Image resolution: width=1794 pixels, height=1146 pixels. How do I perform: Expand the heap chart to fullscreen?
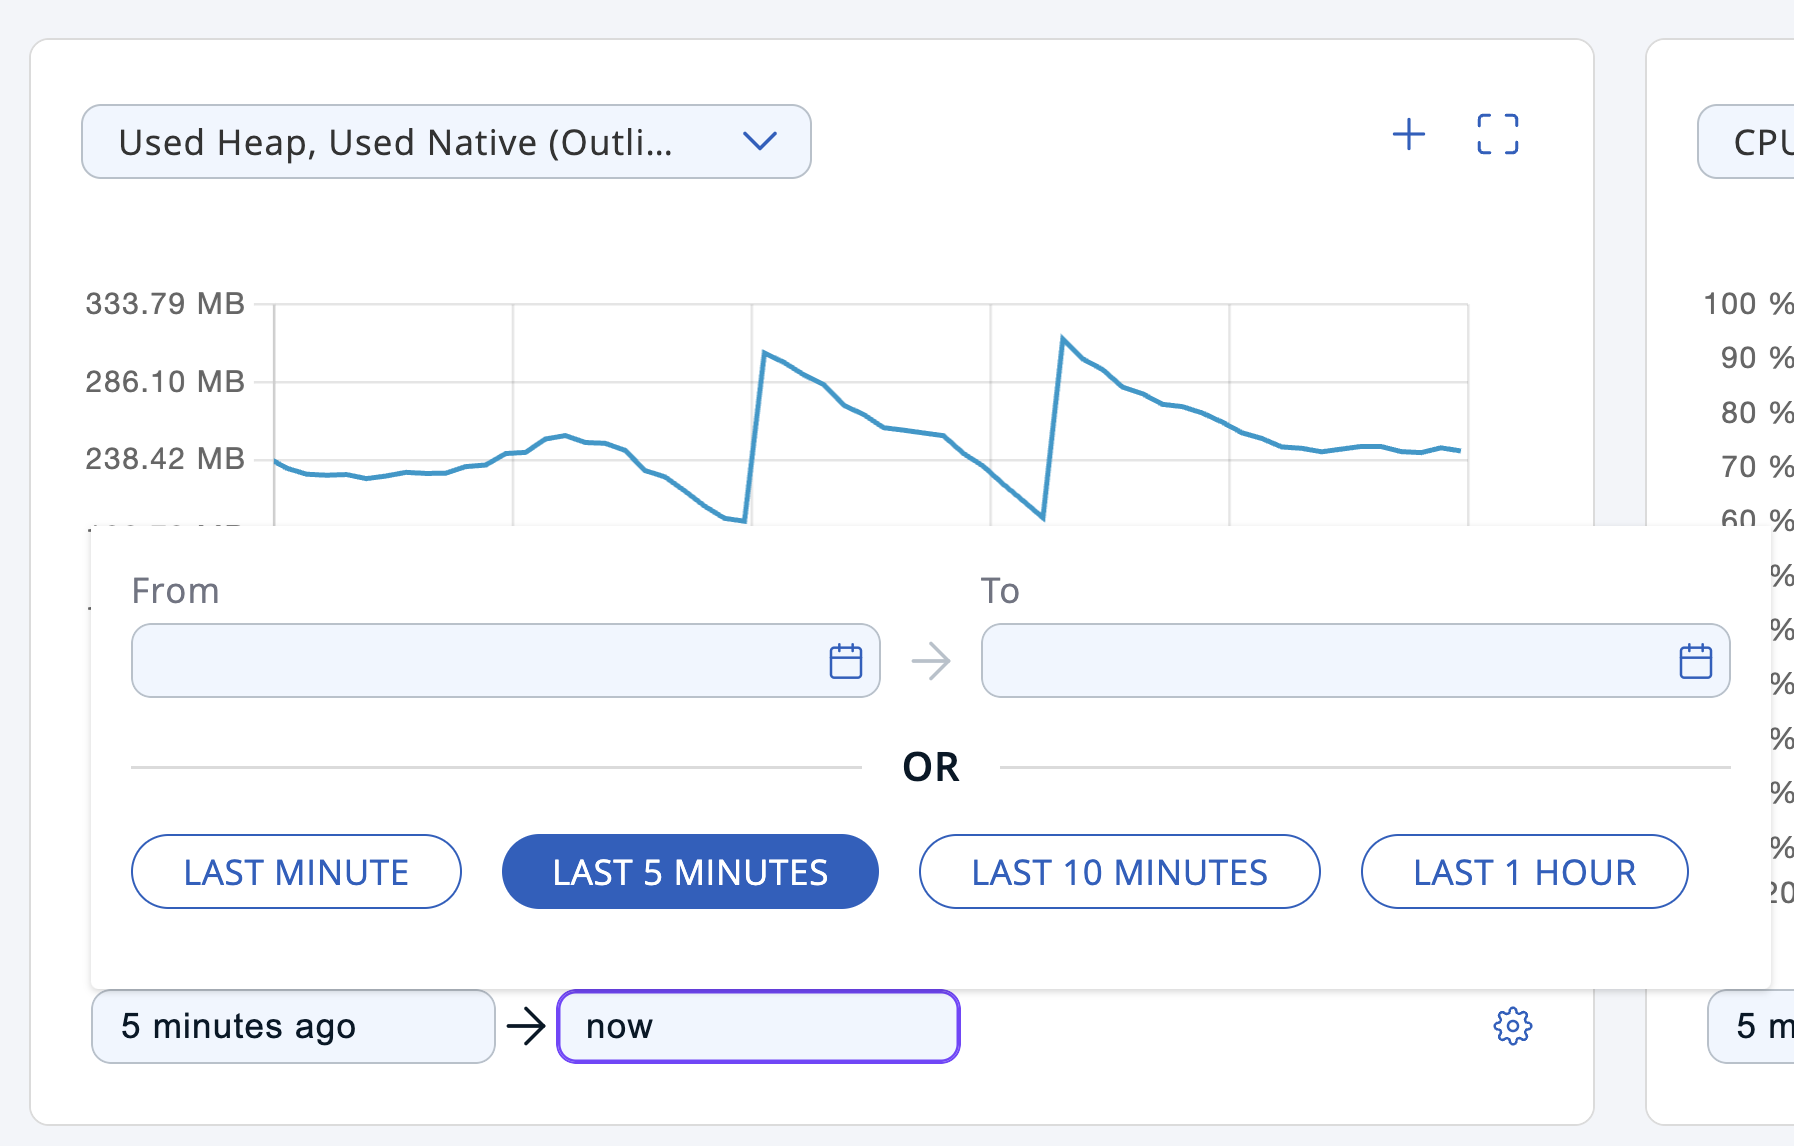(1497, 135)
